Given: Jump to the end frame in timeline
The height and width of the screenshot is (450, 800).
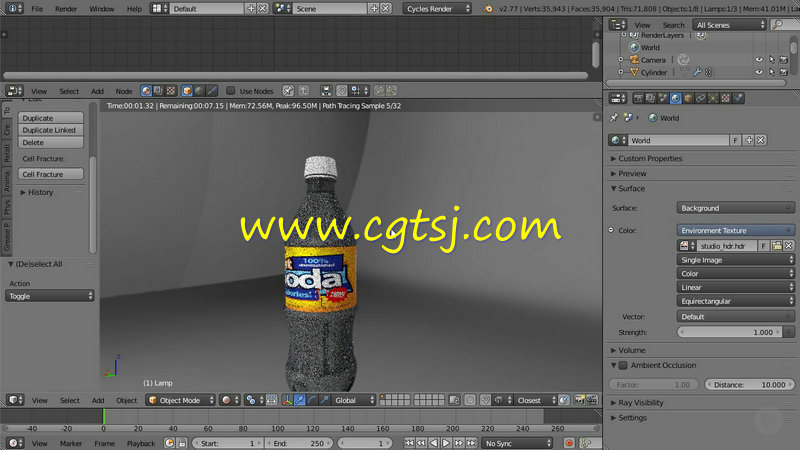Looking at the screenshot, I should (471, 443).
